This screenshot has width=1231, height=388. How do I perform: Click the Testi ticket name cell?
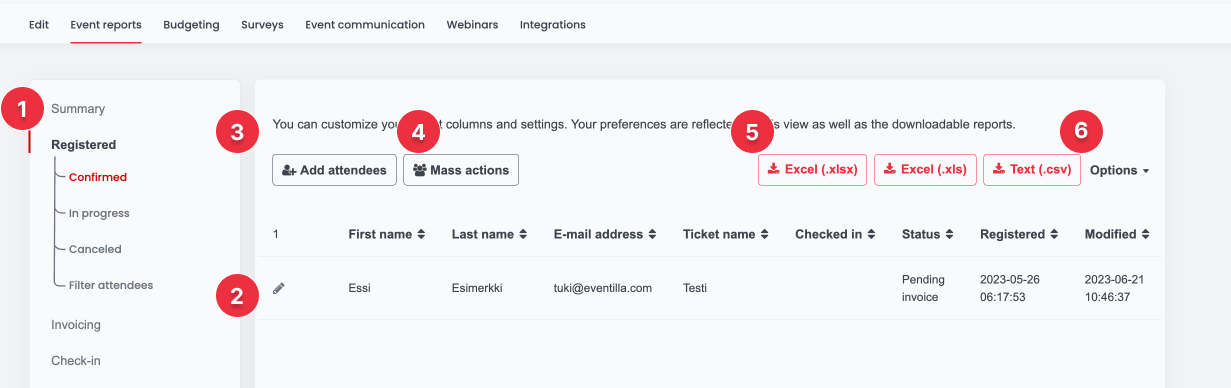pos(695,288)
